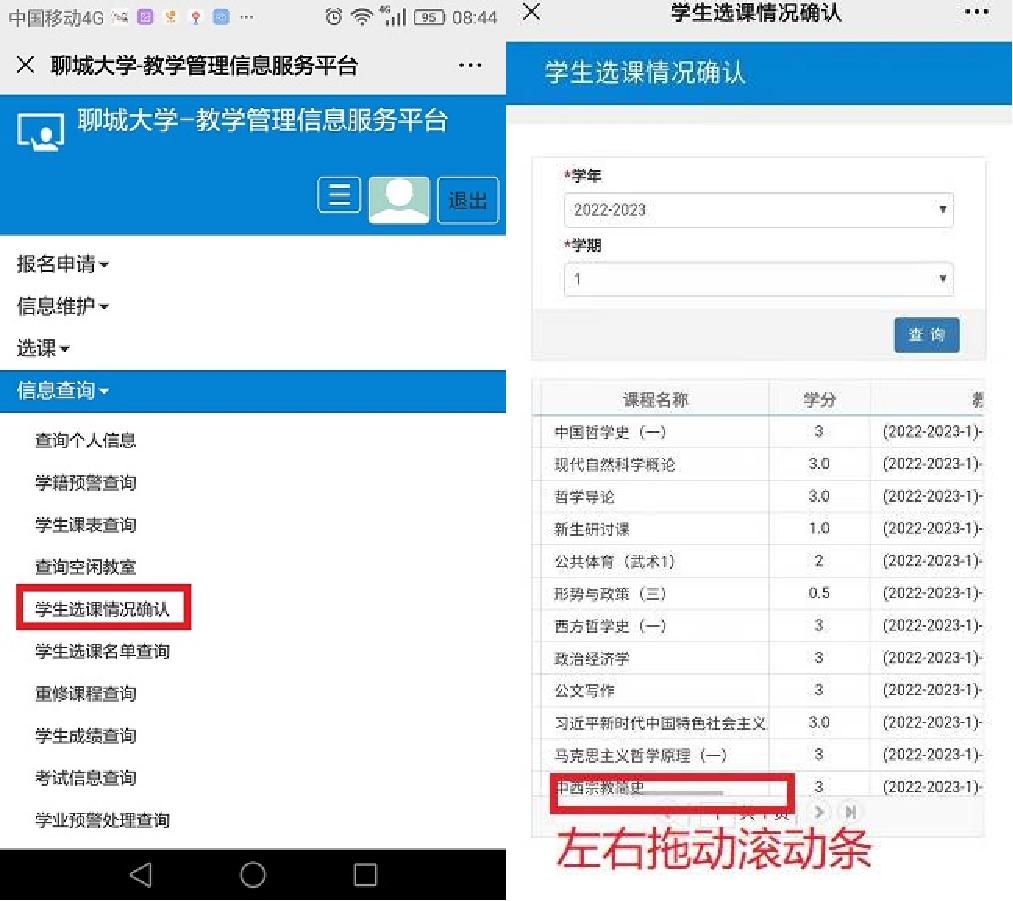1013x901 pixels.
Task: Tap the Android home circle button
Action: click(253, 875)
